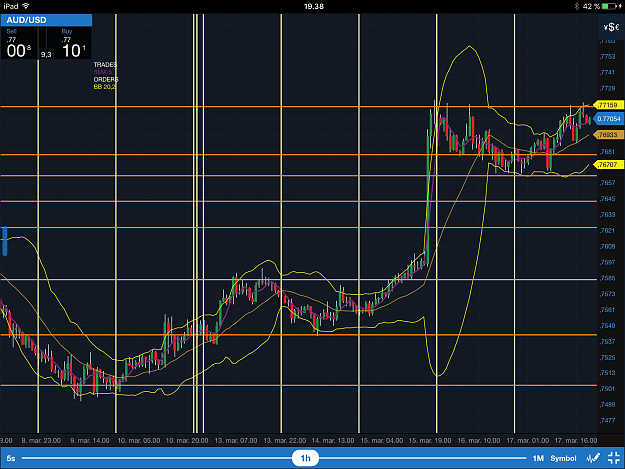Image resolution: width=625 pixels, height=469 pixels.
Task: Toggle the SMA 5 indicator label
Action: 103,72
